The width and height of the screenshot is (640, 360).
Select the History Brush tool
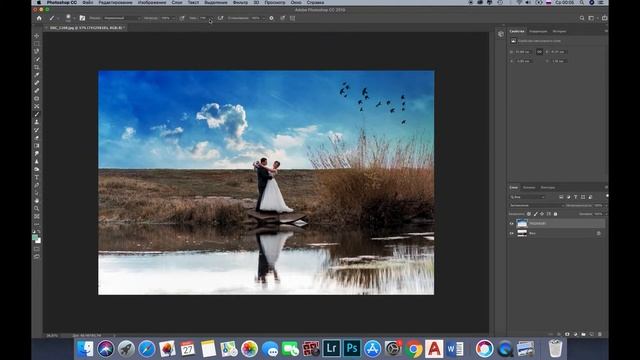tap(37, 130)
